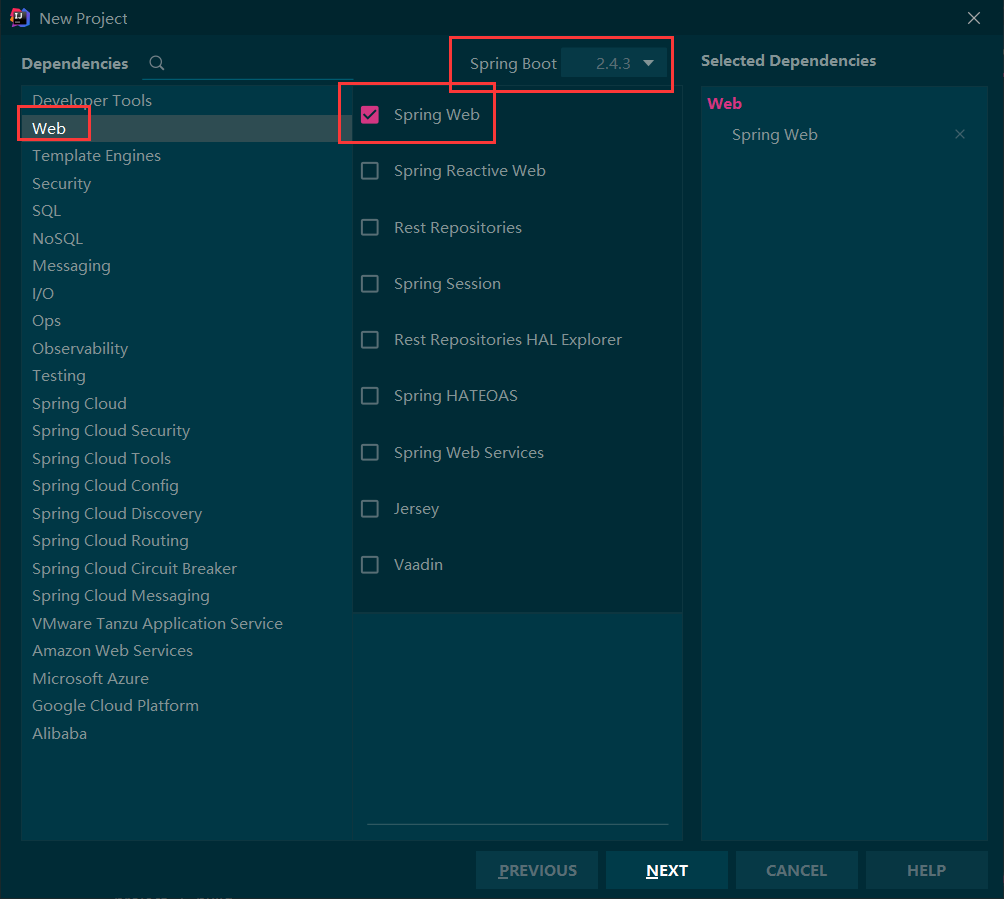
Task: Select the Messaging category
Action: 186,266
